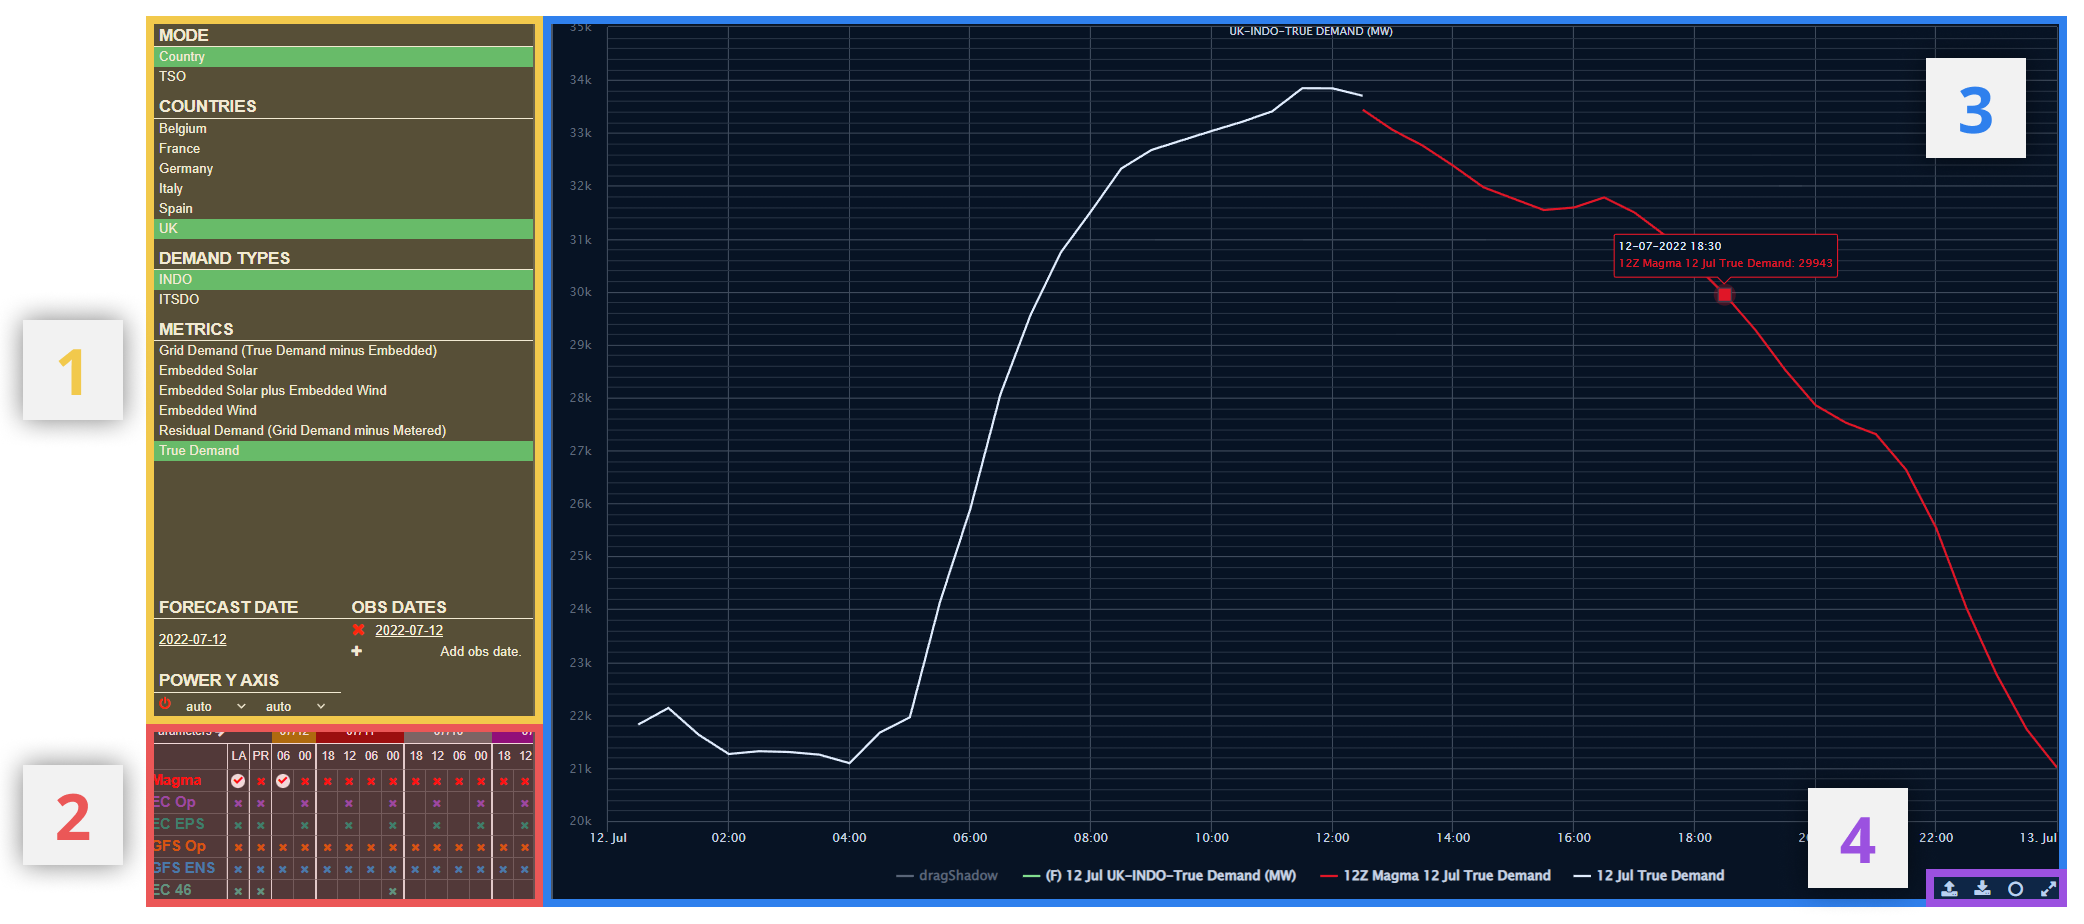Image resolution: width=2084 pixels, height=924 pixels.
Task: Click green X in EC 46 PR cell
Action: pos(260,891)
